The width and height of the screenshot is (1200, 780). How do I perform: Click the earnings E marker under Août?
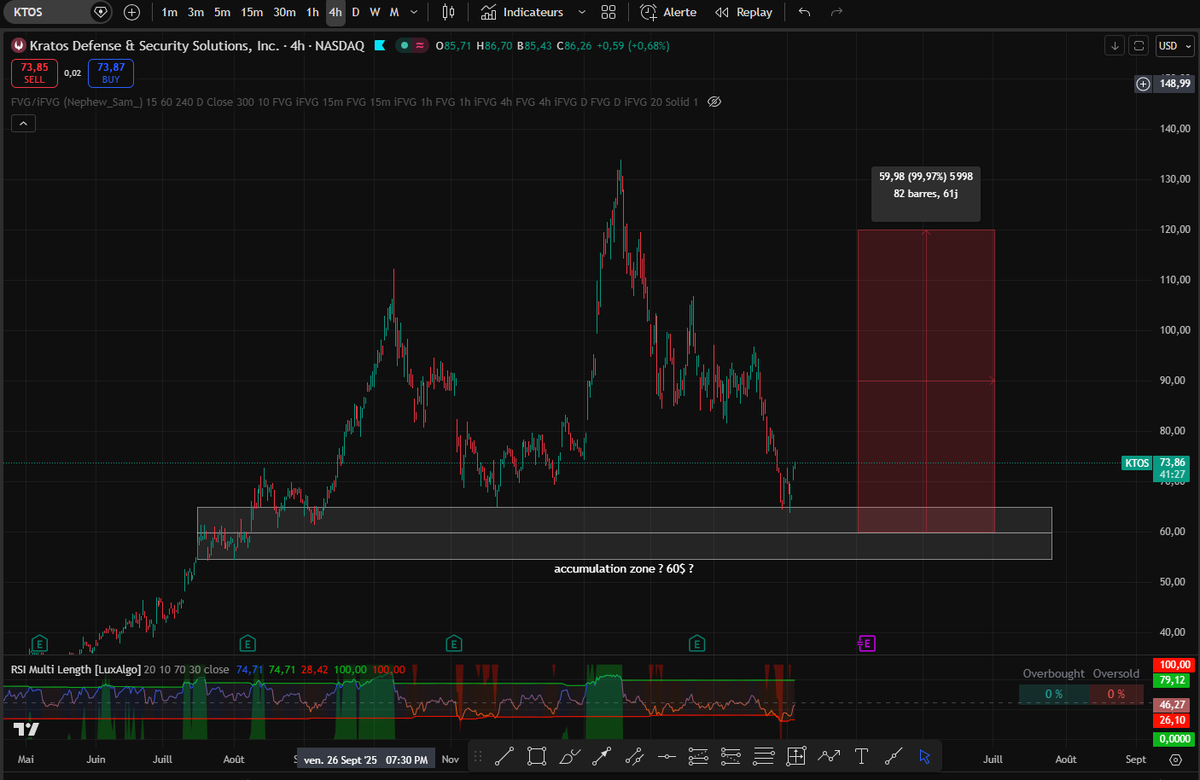click(247, 643)
